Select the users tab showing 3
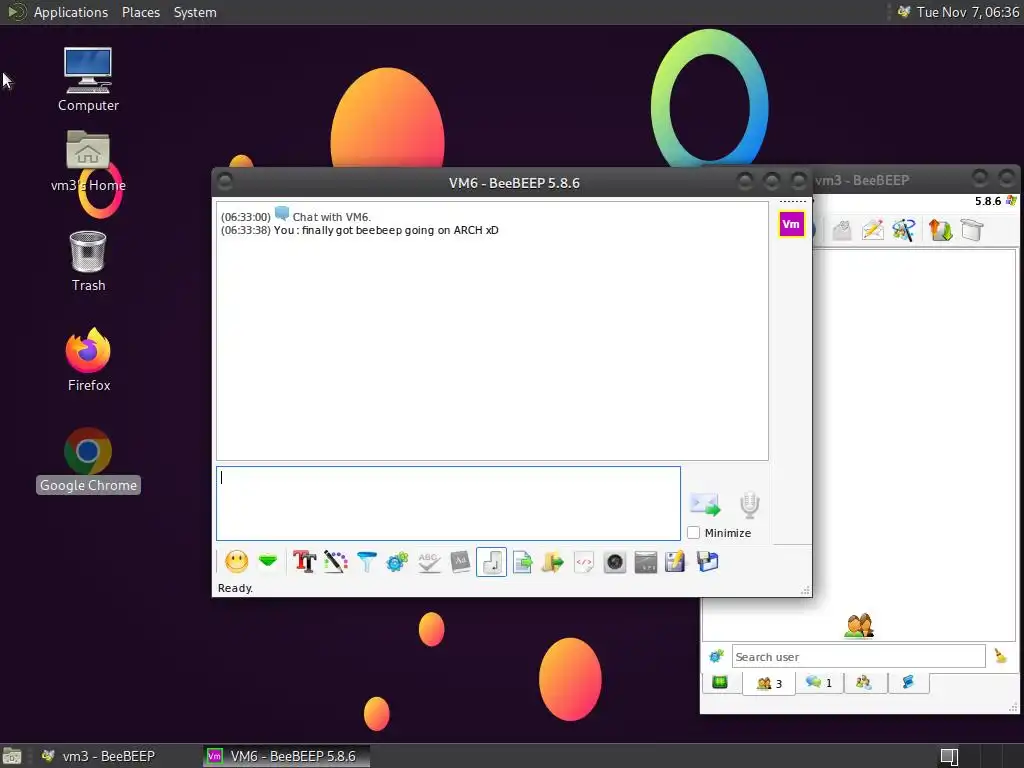The height and width of the screenshot is (768, 1024). pos(769,683)
